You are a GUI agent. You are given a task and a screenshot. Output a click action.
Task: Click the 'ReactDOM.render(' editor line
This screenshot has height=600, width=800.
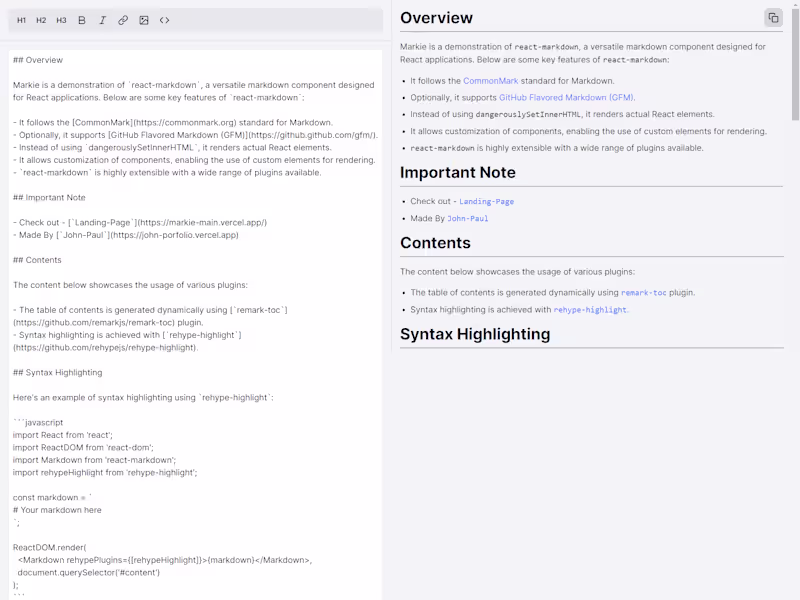coord(49,547)
